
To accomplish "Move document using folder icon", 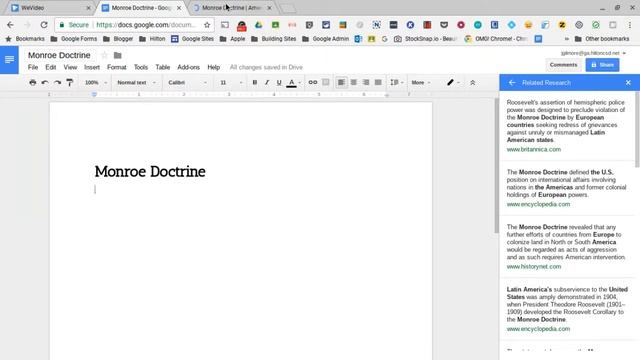I will pos(118,55).
